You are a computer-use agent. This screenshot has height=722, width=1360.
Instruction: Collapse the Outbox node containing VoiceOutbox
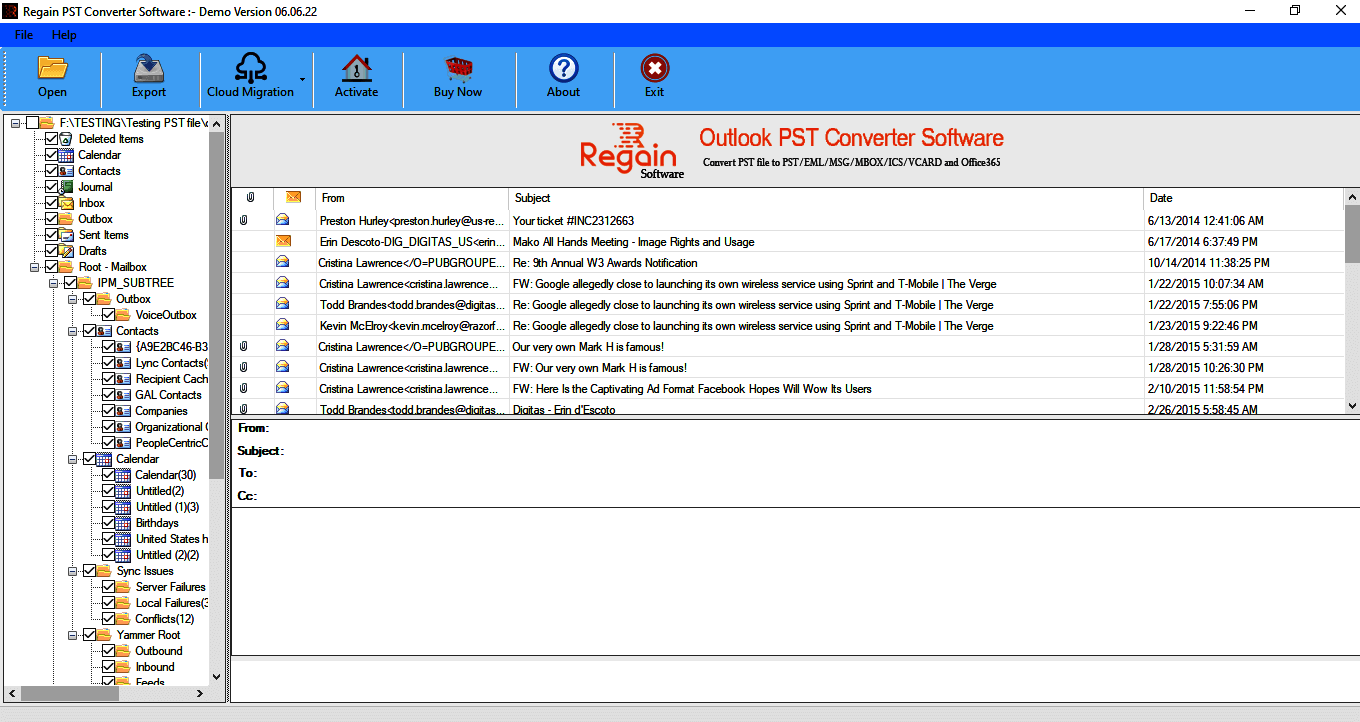pos(73,299)
